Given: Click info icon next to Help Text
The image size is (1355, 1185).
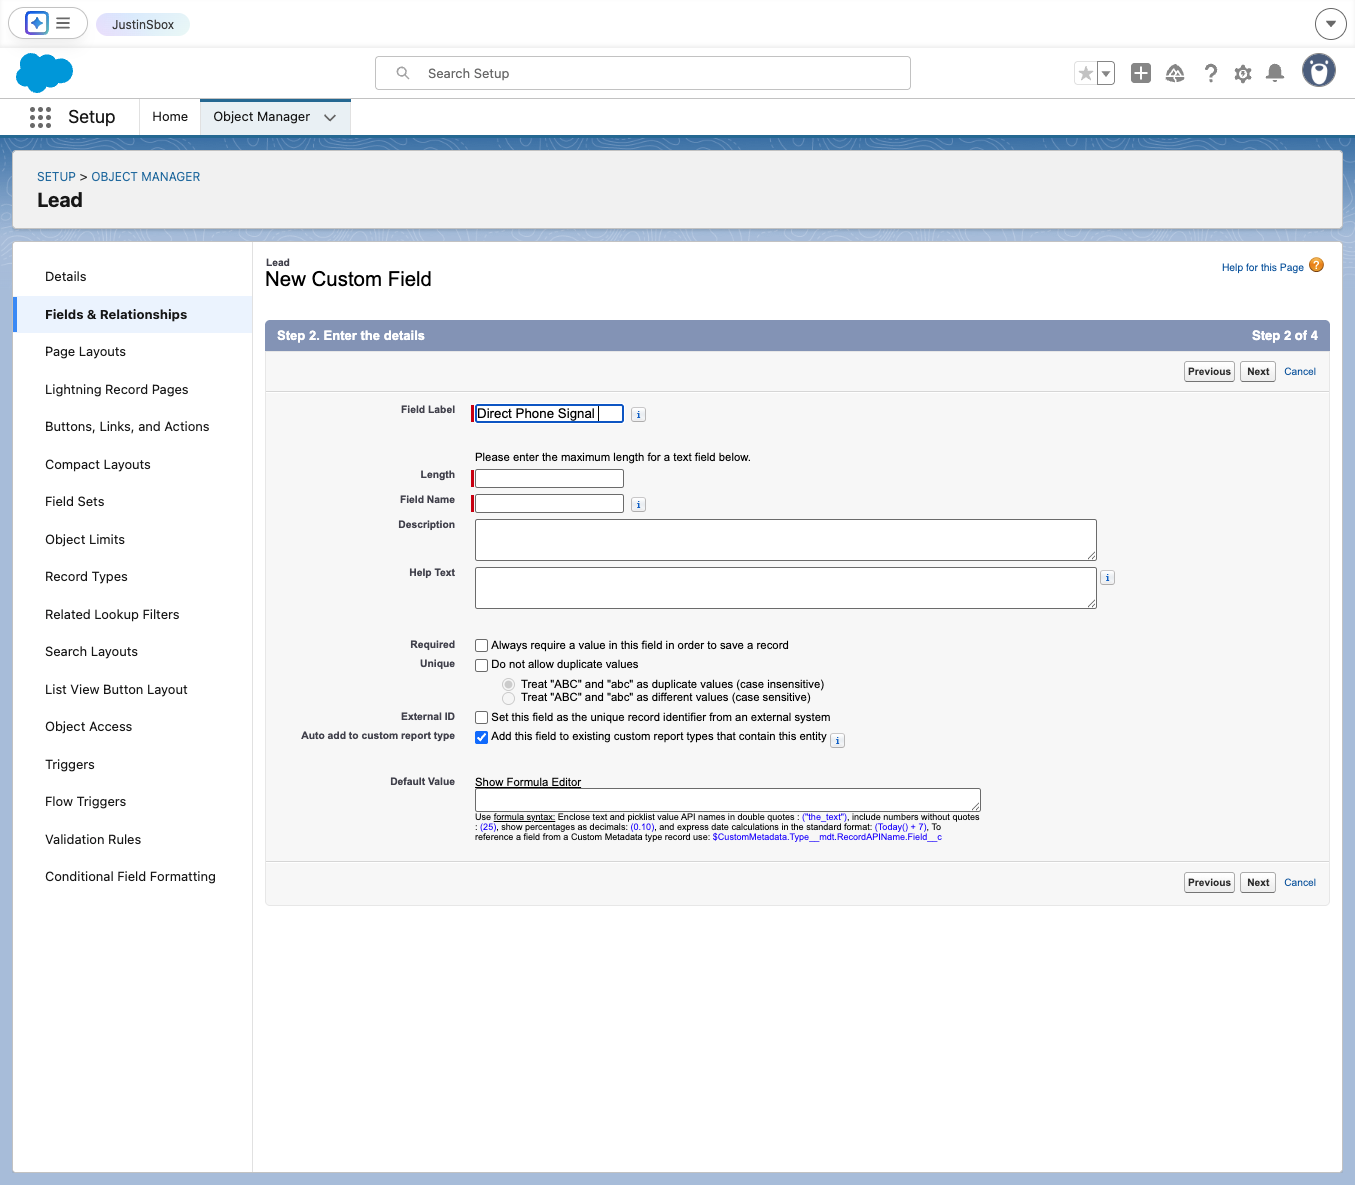Looking at the screenshot, I should 1107,577.
